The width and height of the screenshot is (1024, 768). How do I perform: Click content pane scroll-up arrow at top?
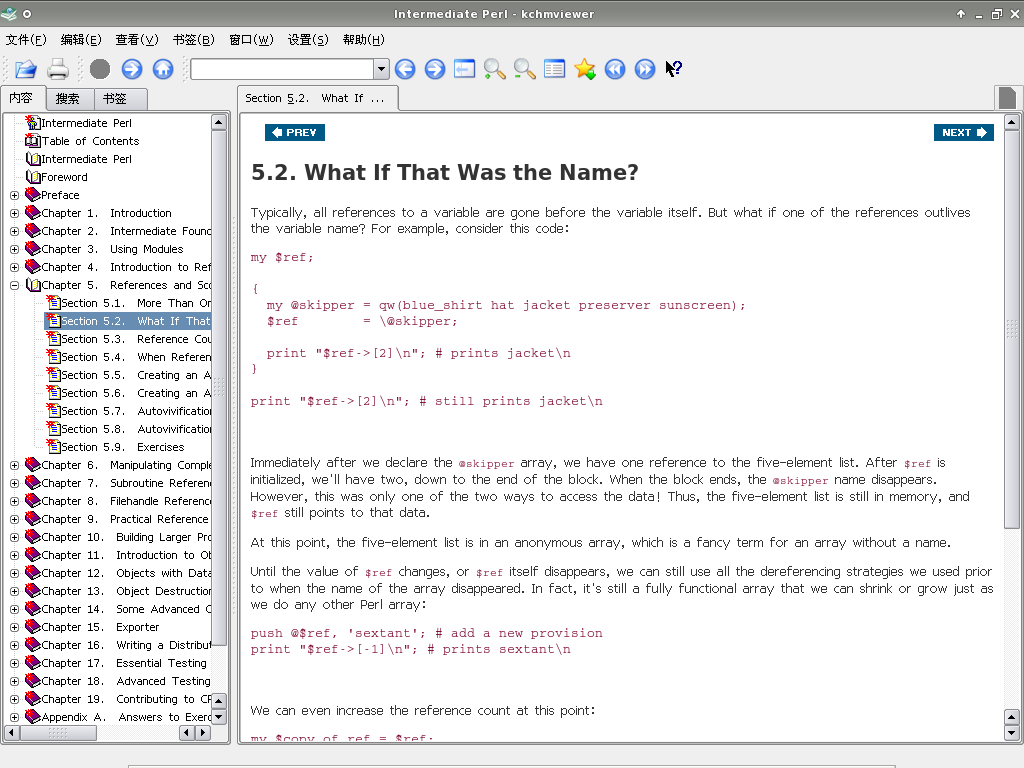pos(1012,122)
